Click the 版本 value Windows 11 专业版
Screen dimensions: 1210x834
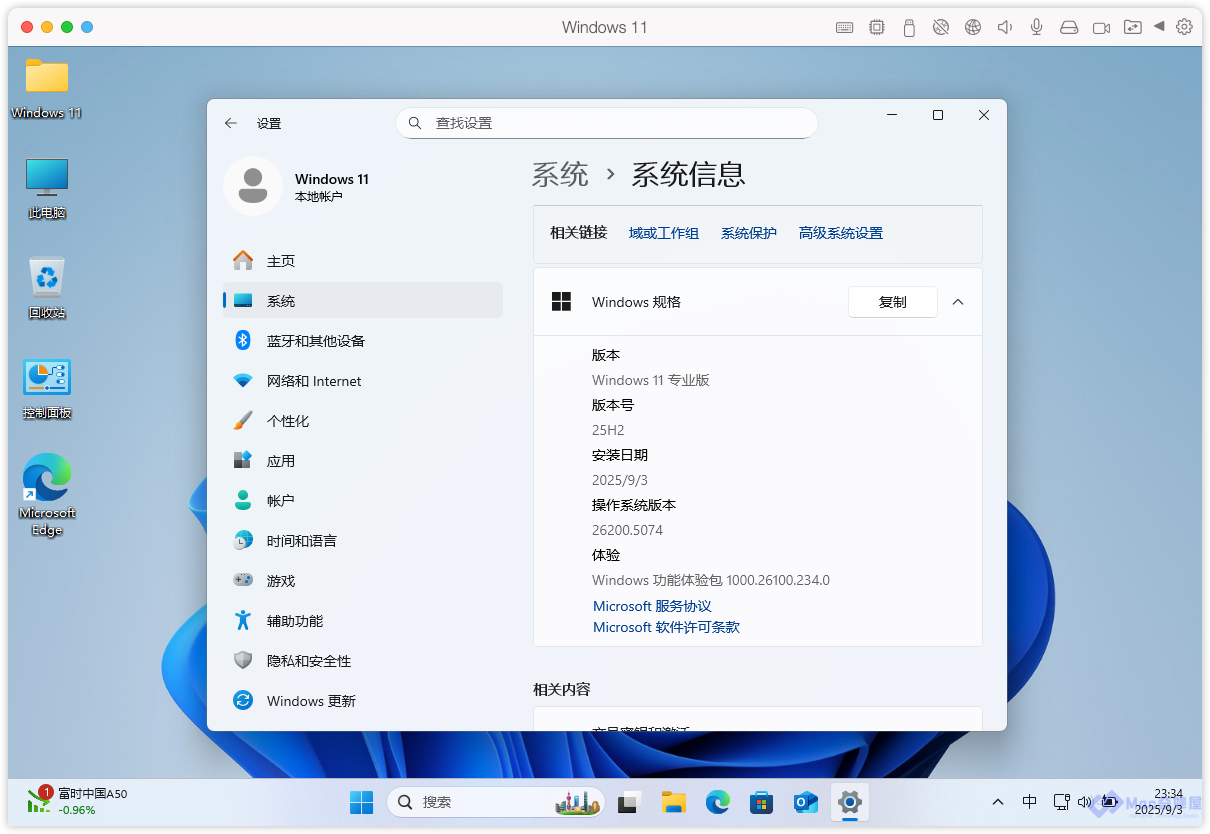coord(651,380)
